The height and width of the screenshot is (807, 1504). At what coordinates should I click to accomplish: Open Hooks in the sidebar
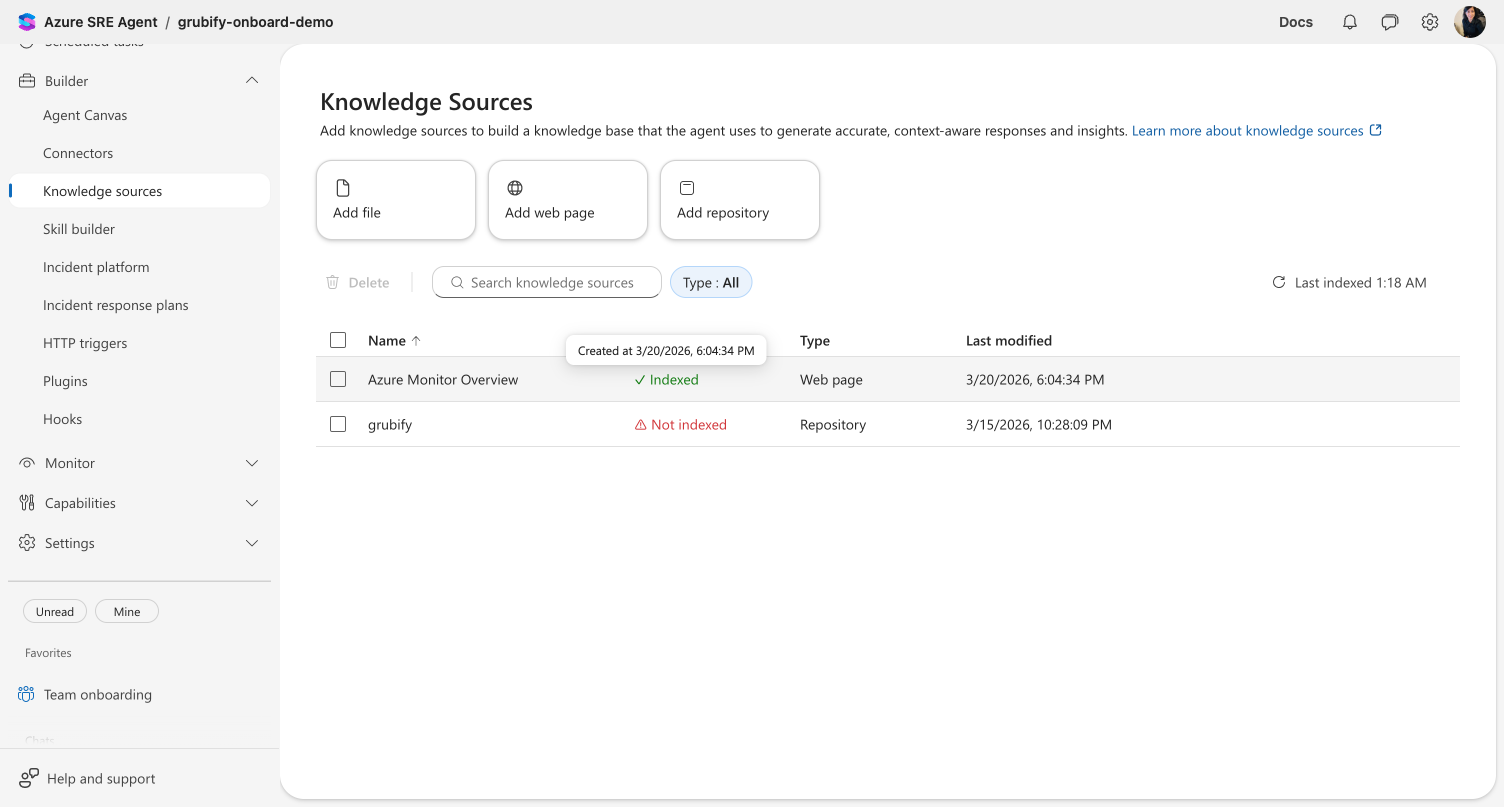[x=62, y=419]
